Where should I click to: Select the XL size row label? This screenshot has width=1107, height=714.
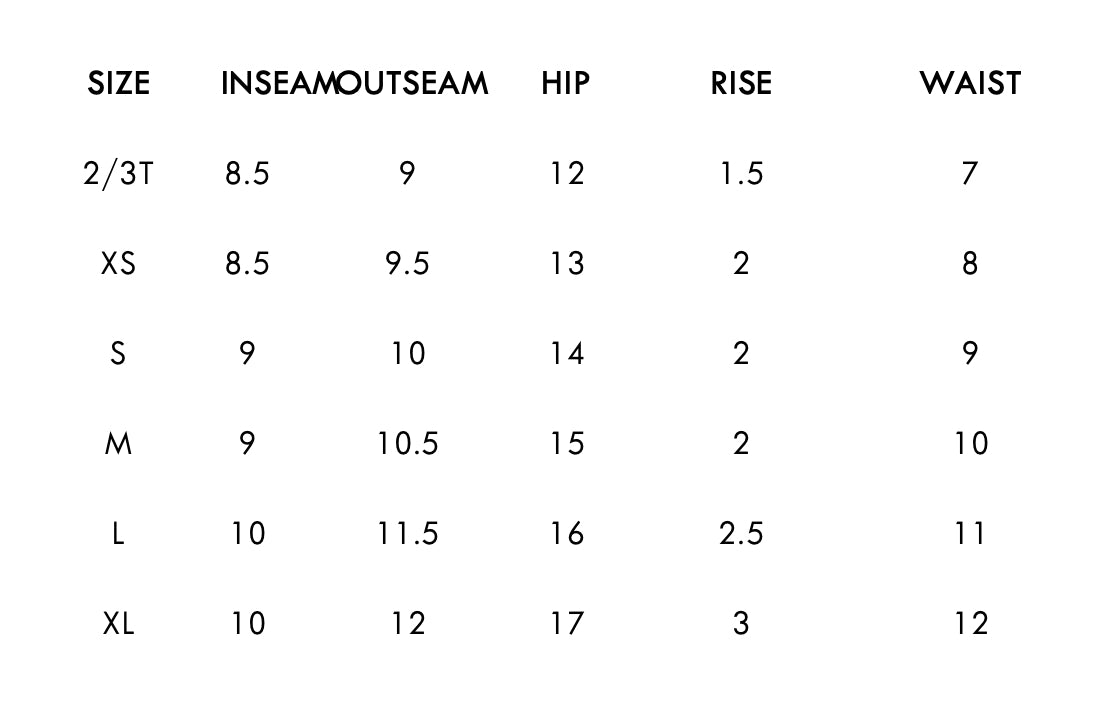118,623
